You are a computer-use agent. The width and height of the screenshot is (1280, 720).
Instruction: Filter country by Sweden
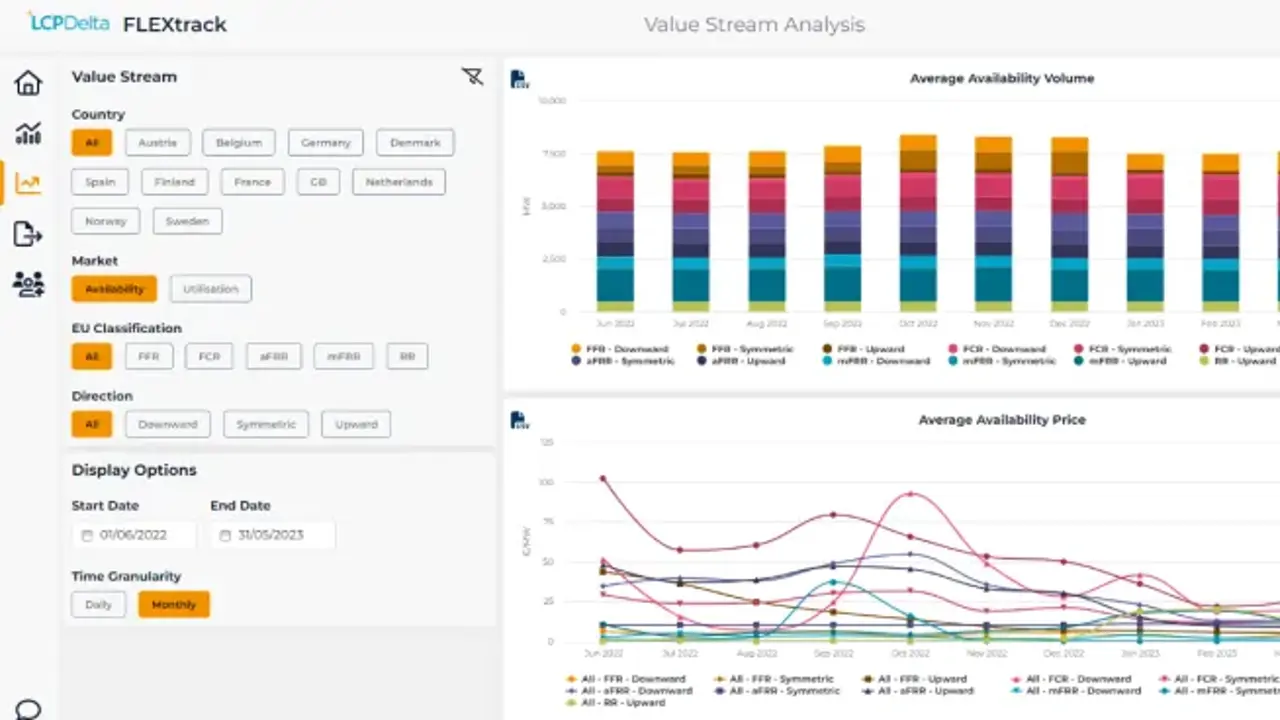[x=187, y=221]
